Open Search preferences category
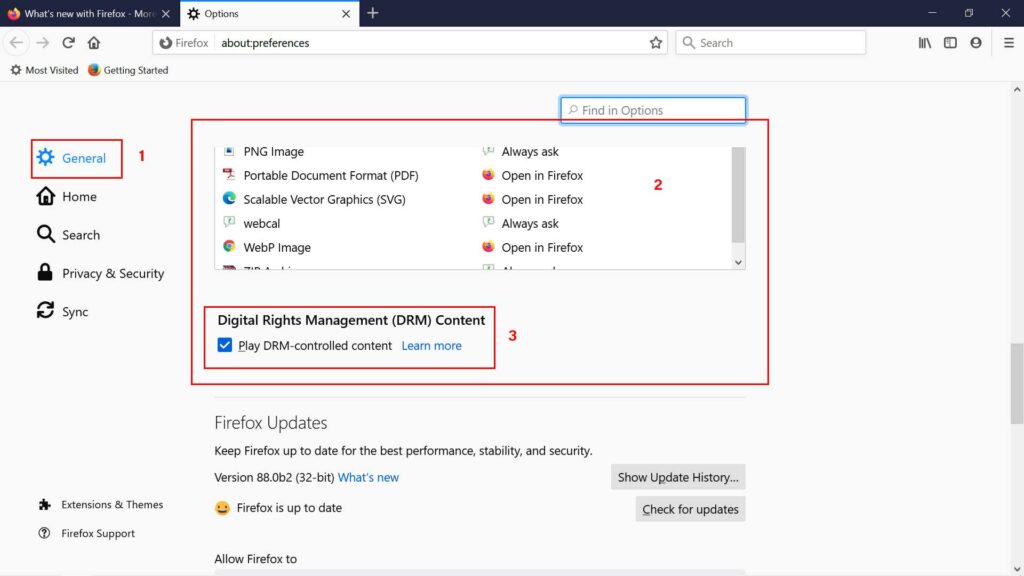 tap(69, 235)
